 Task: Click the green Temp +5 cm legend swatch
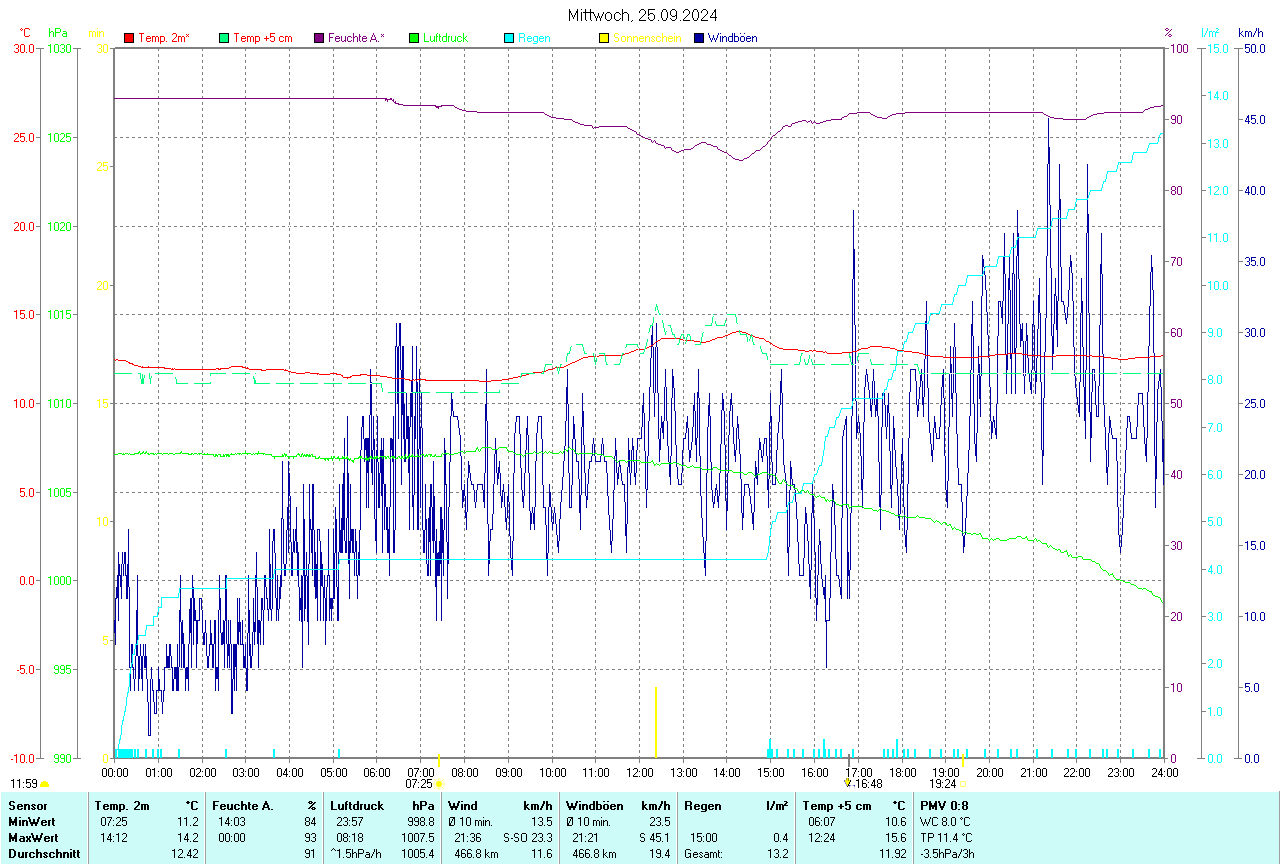click(x=224, y=38)
